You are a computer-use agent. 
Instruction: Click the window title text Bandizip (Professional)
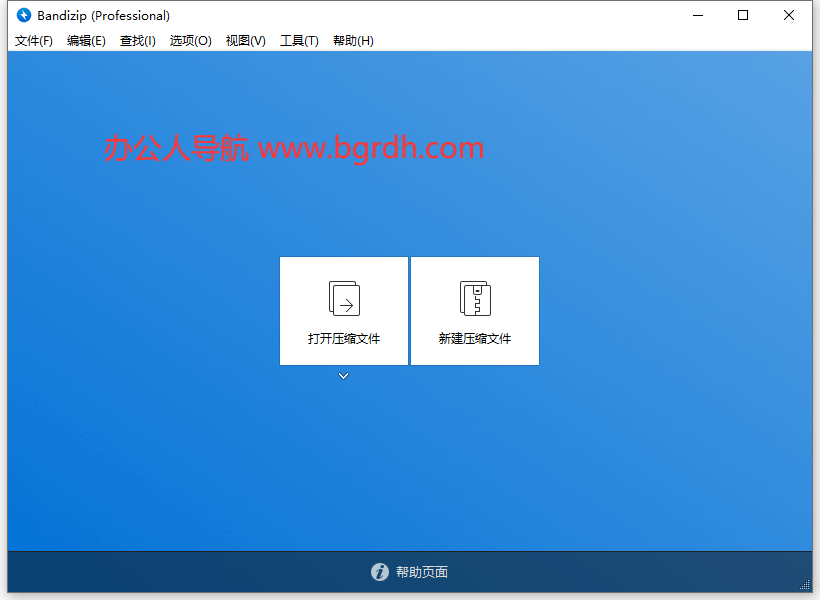[x=101, y=15]
